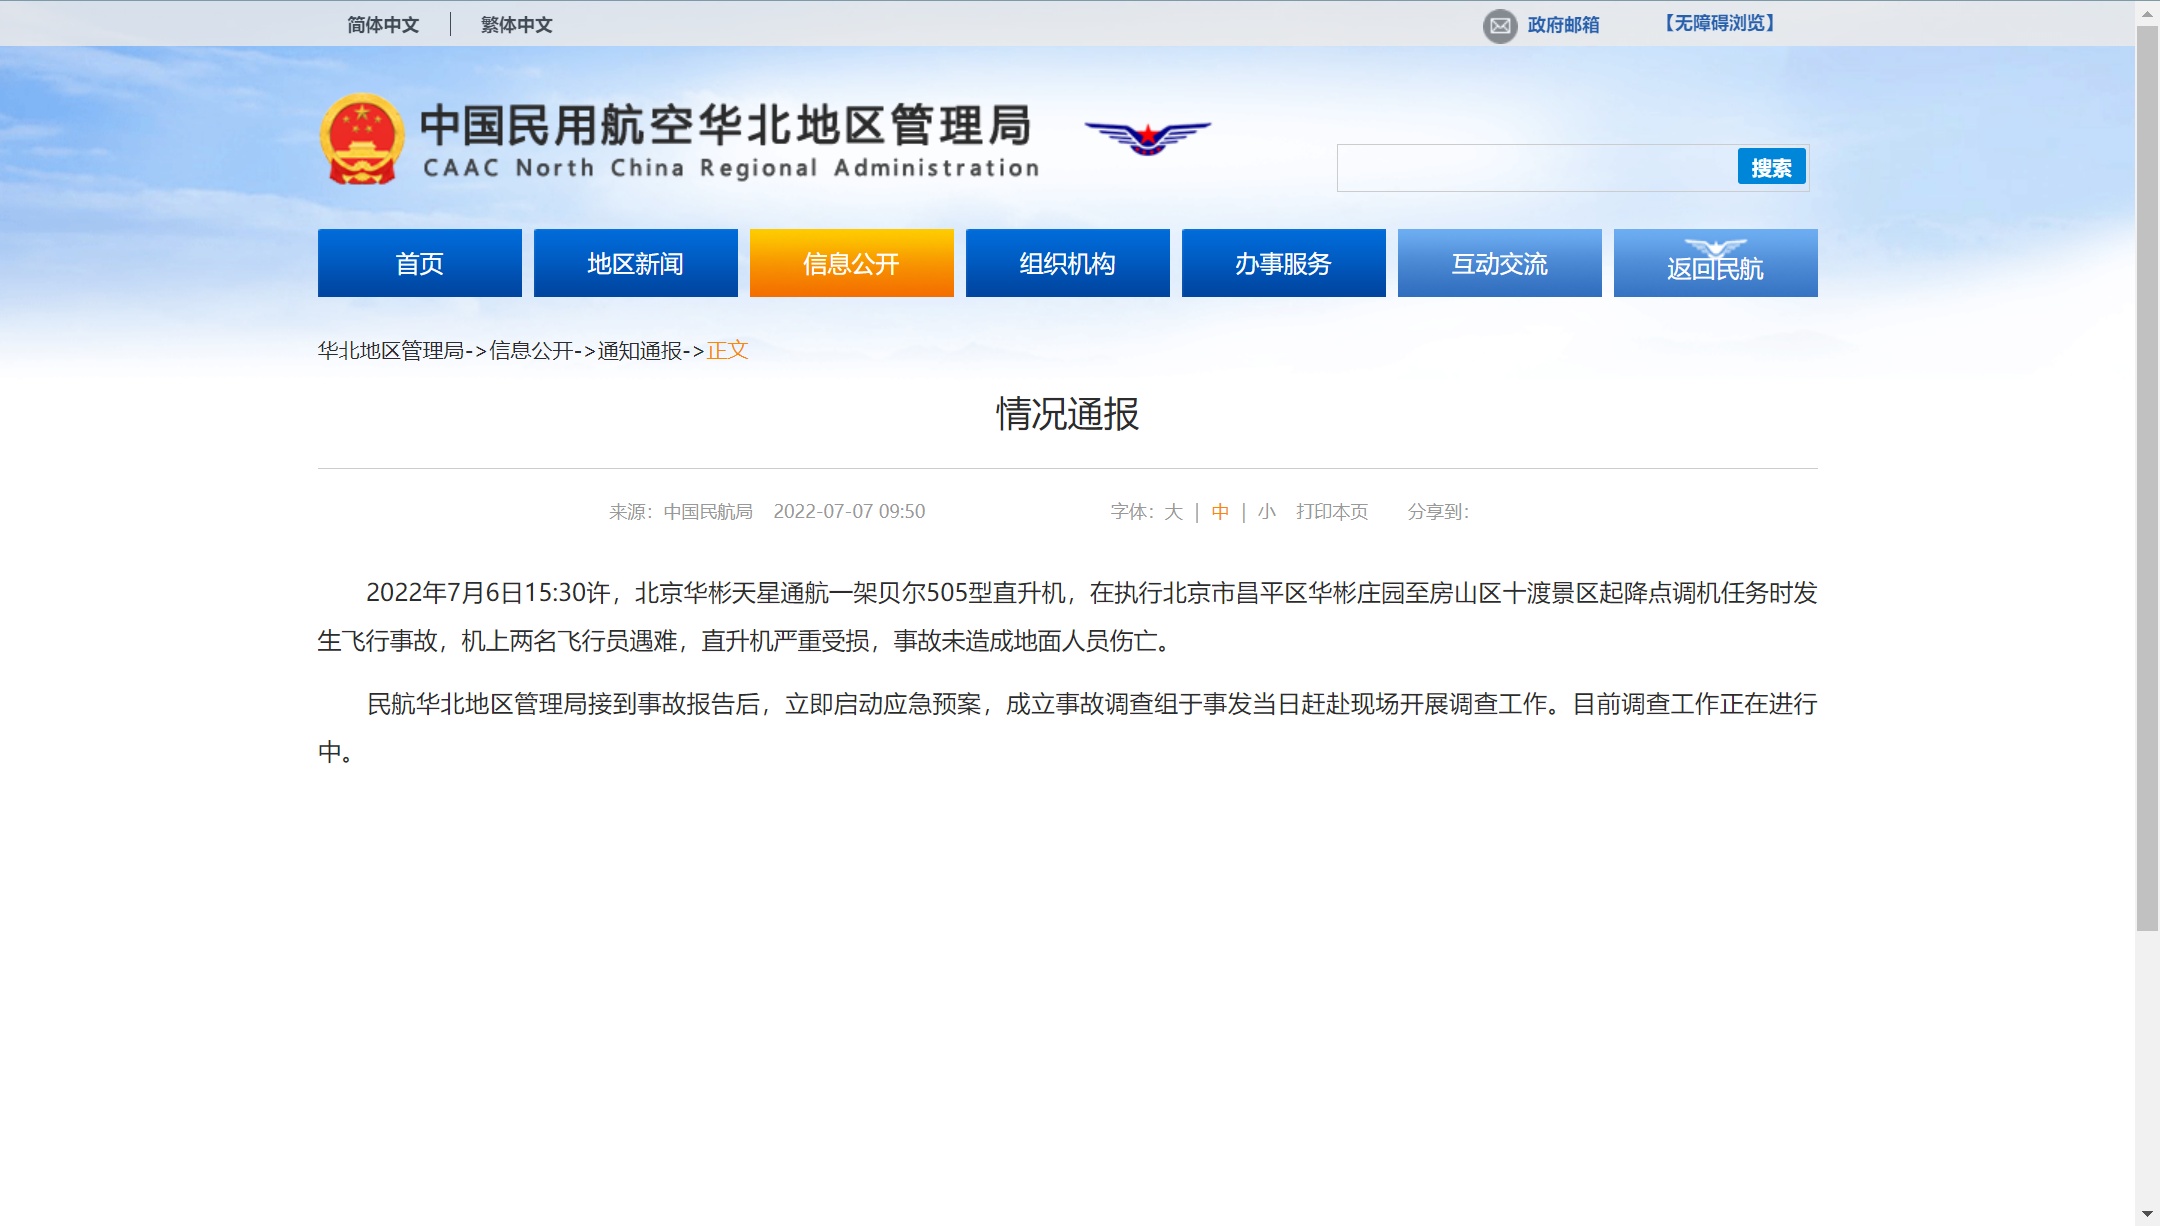Viewport: 2160px width, 1226px height.
Task: Switch to Simplified Chinese (简体中文)
Action: (x=383, y=25)
